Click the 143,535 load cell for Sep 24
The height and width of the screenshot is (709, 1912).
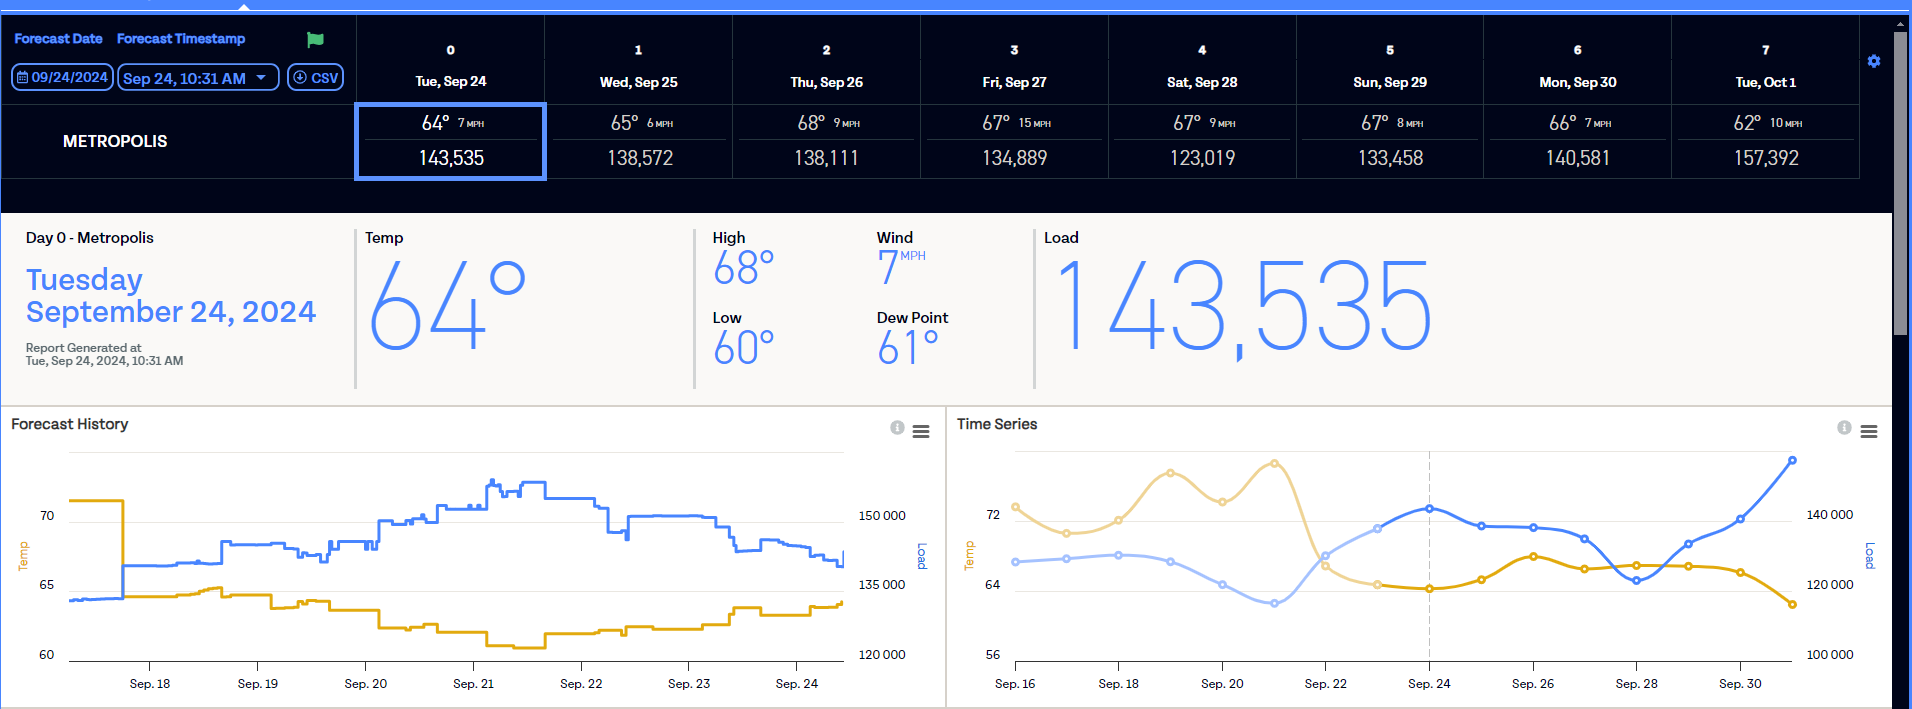click(451, 158)
